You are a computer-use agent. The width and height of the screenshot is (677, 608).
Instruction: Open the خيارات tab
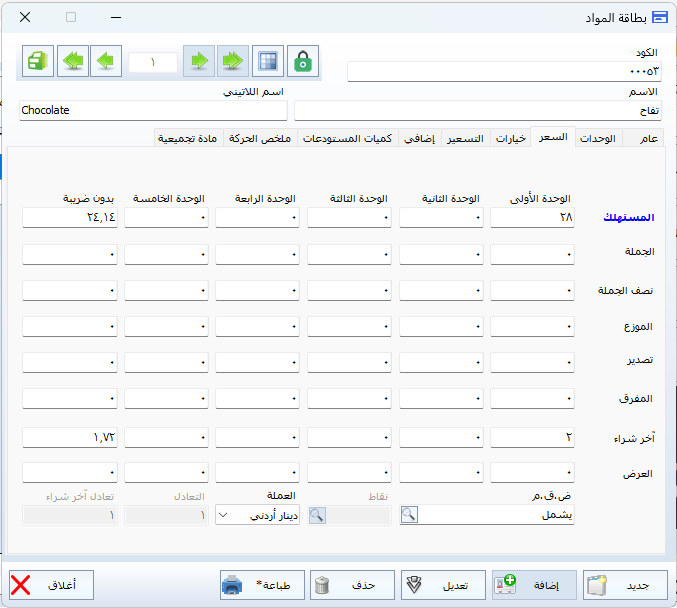tap(511, 138)
